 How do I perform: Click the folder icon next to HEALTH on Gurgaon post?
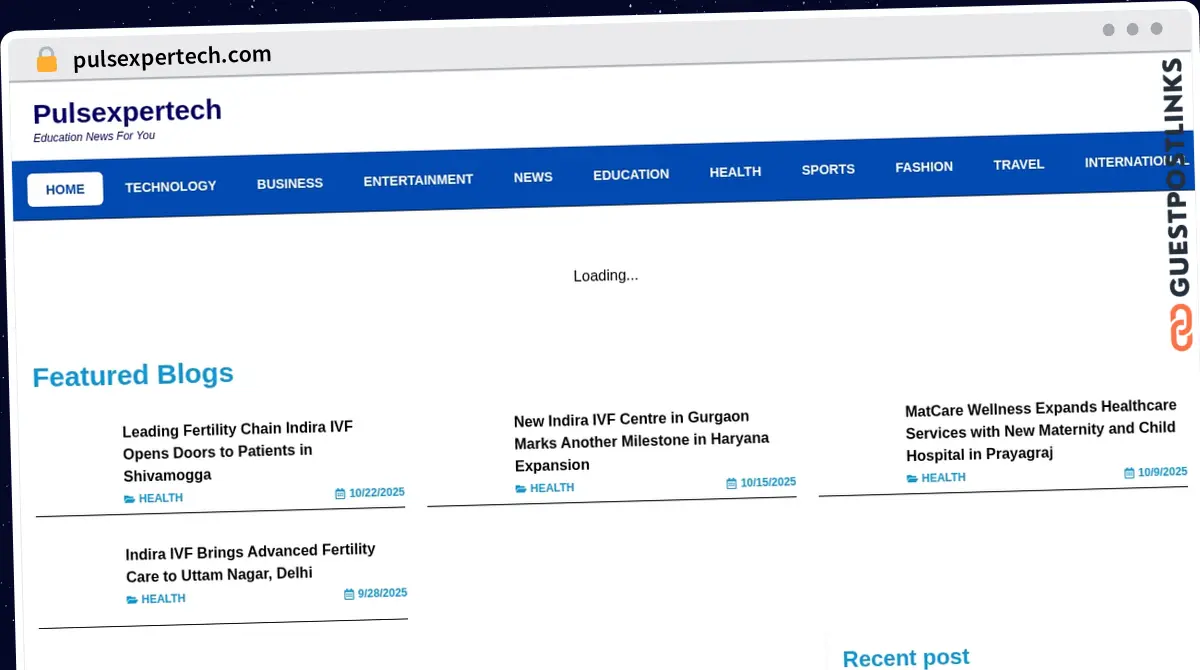519,488
